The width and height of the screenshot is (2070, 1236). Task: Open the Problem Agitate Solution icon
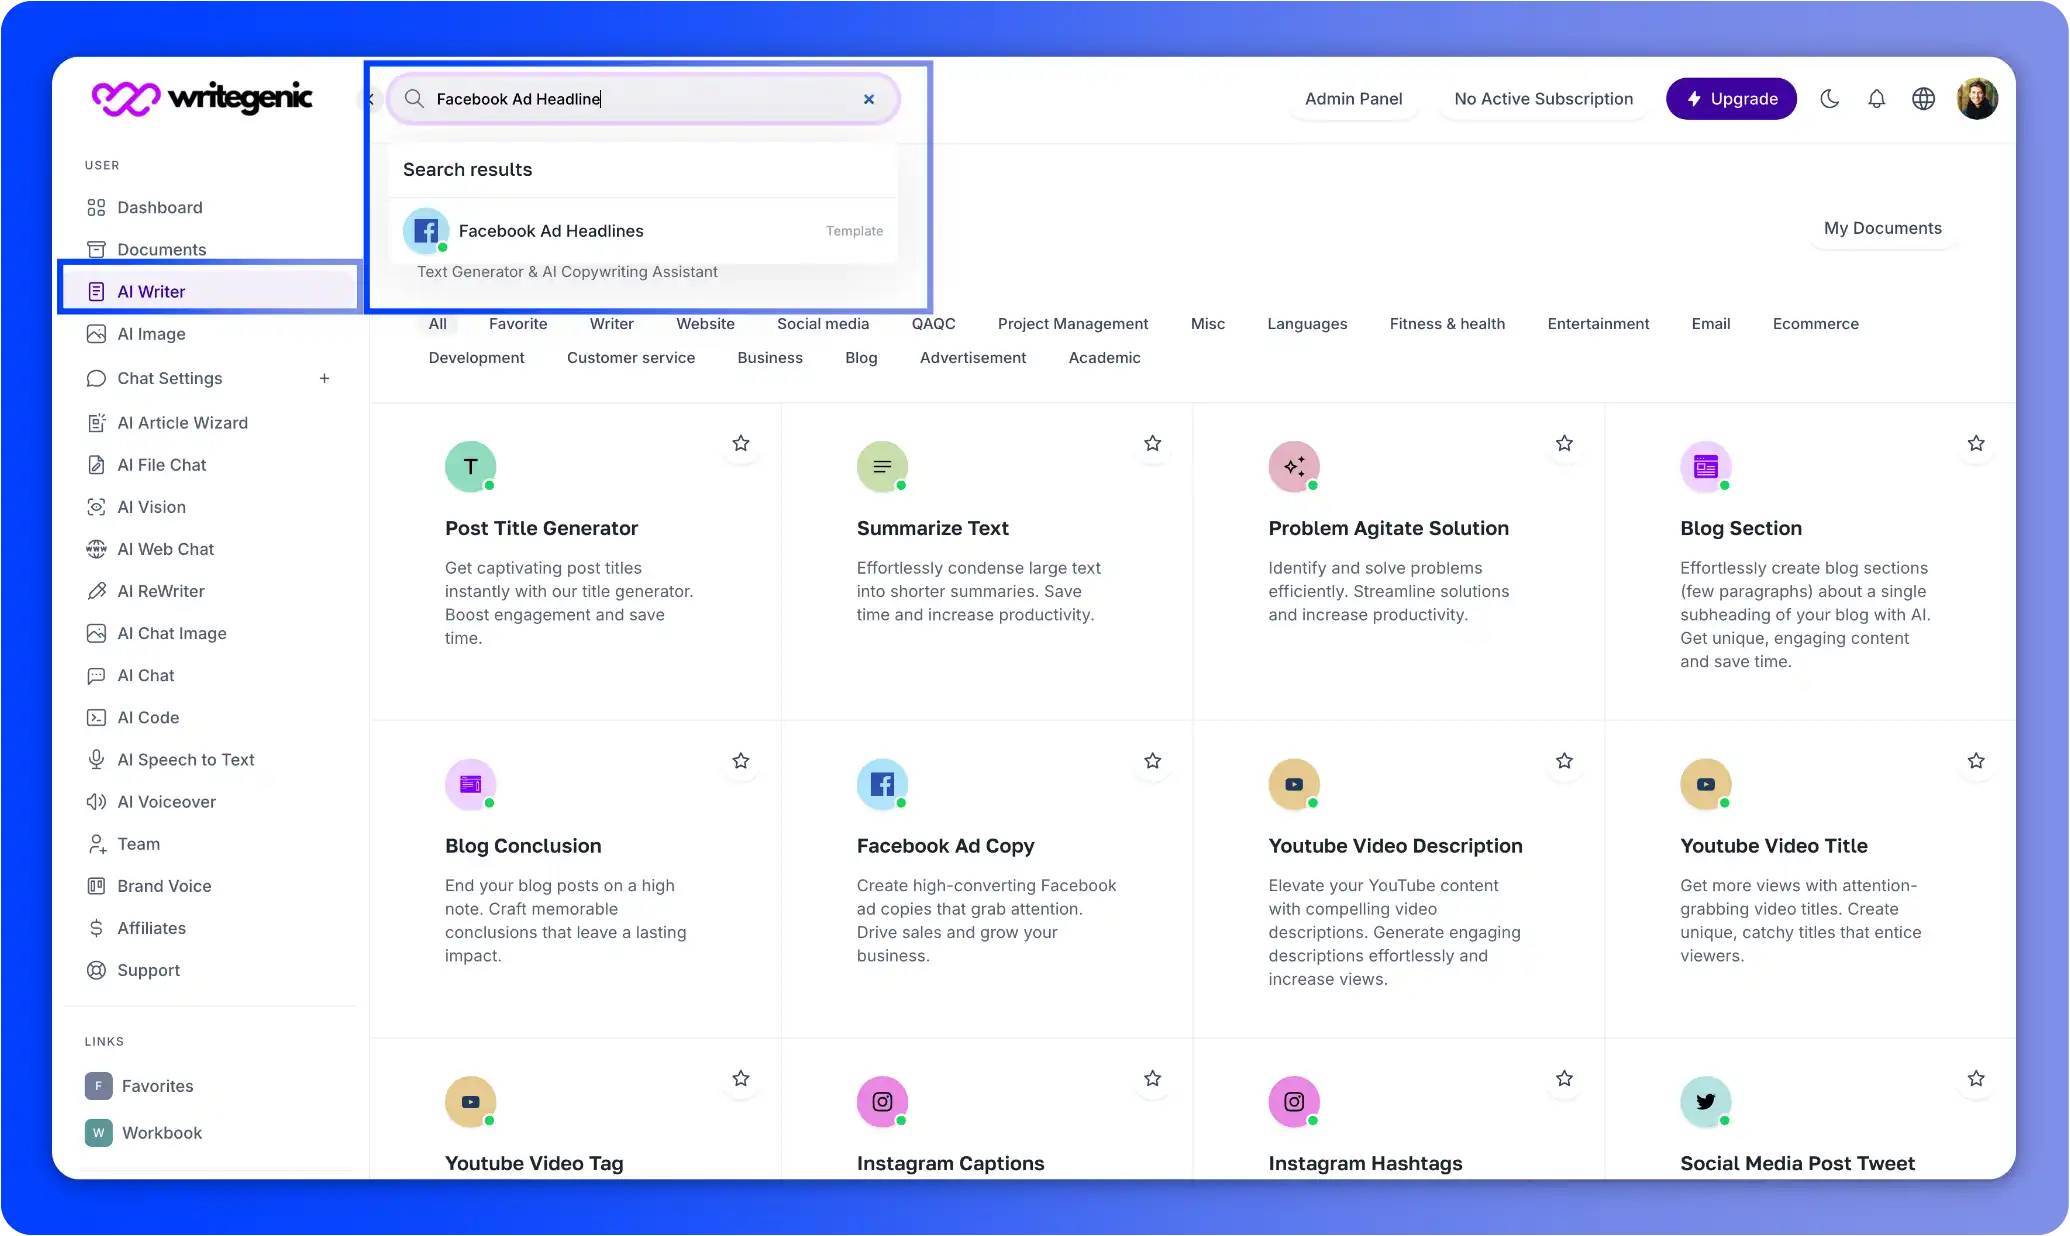tap(1294, 466)
